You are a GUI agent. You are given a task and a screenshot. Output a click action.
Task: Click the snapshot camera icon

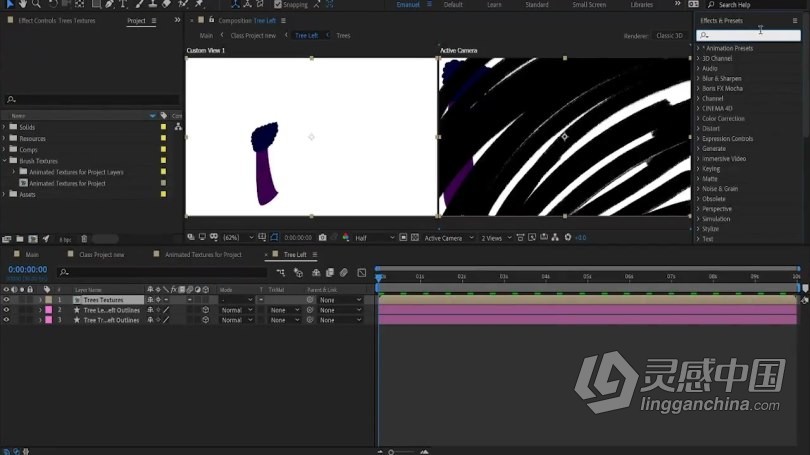[x=322, y=238]
